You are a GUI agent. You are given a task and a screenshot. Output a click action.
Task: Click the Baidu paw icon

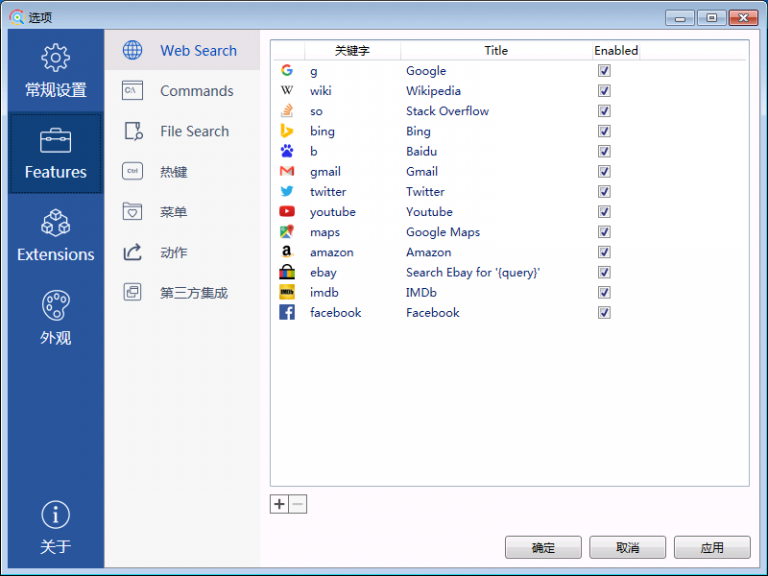(287, 152)
